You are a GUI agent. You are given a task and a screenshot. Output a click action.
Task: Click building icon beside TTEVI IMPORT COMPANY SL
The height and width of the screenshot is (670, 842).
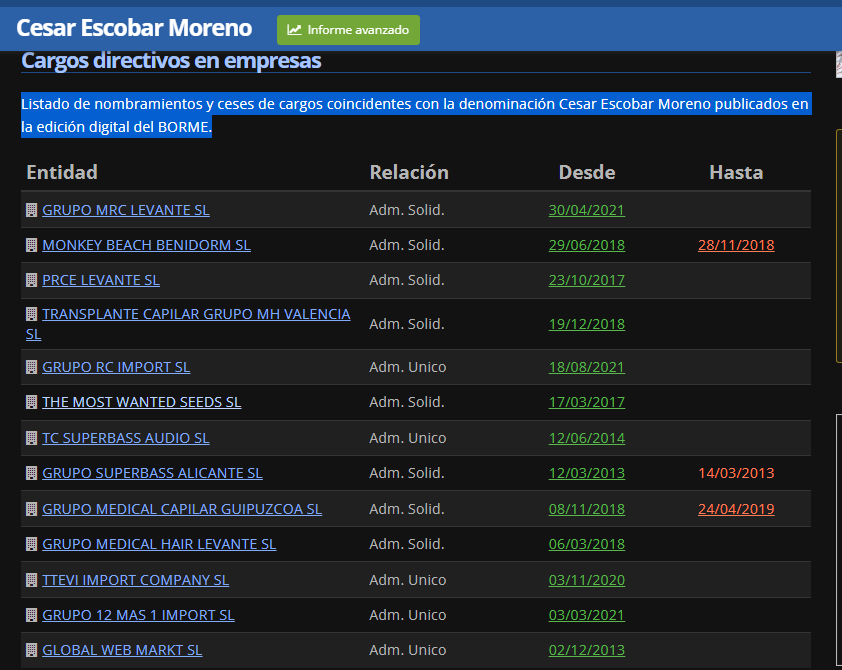click(x=32, y=580)
